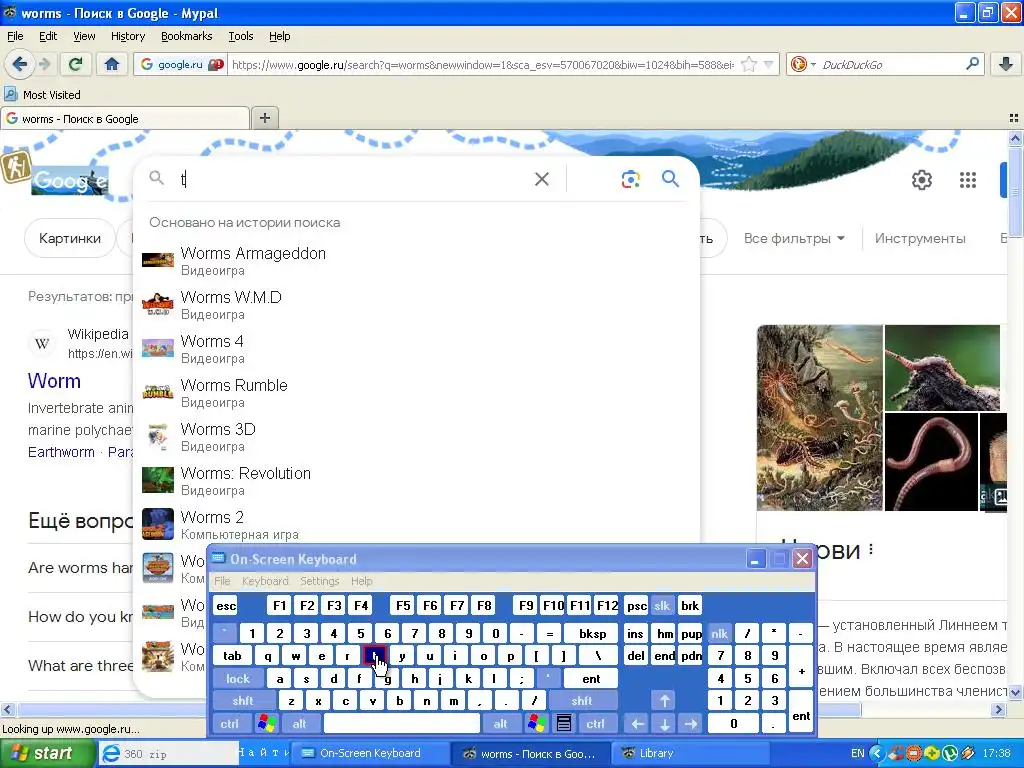Toggle the slk scroll lock key
The height and width of the screenshot is (768, 1024).
[x=662, y=606]
